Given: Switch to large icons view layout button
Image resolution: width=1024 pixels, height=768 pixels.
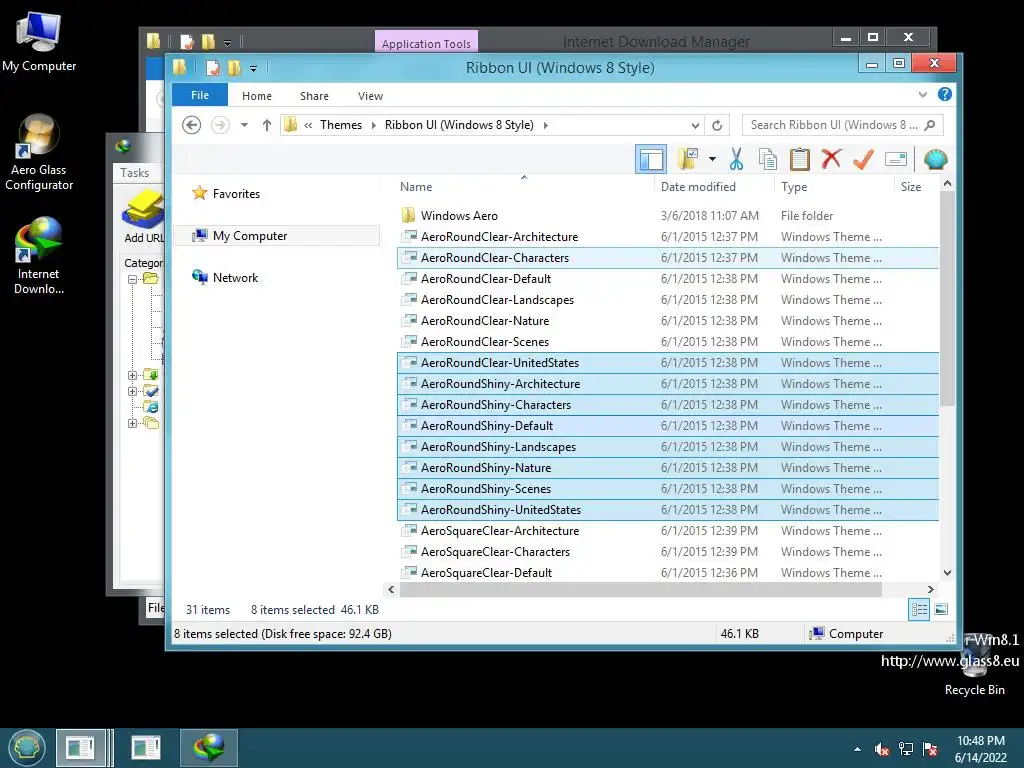Looking at the screenshot, I should click(x=940, y=609).
